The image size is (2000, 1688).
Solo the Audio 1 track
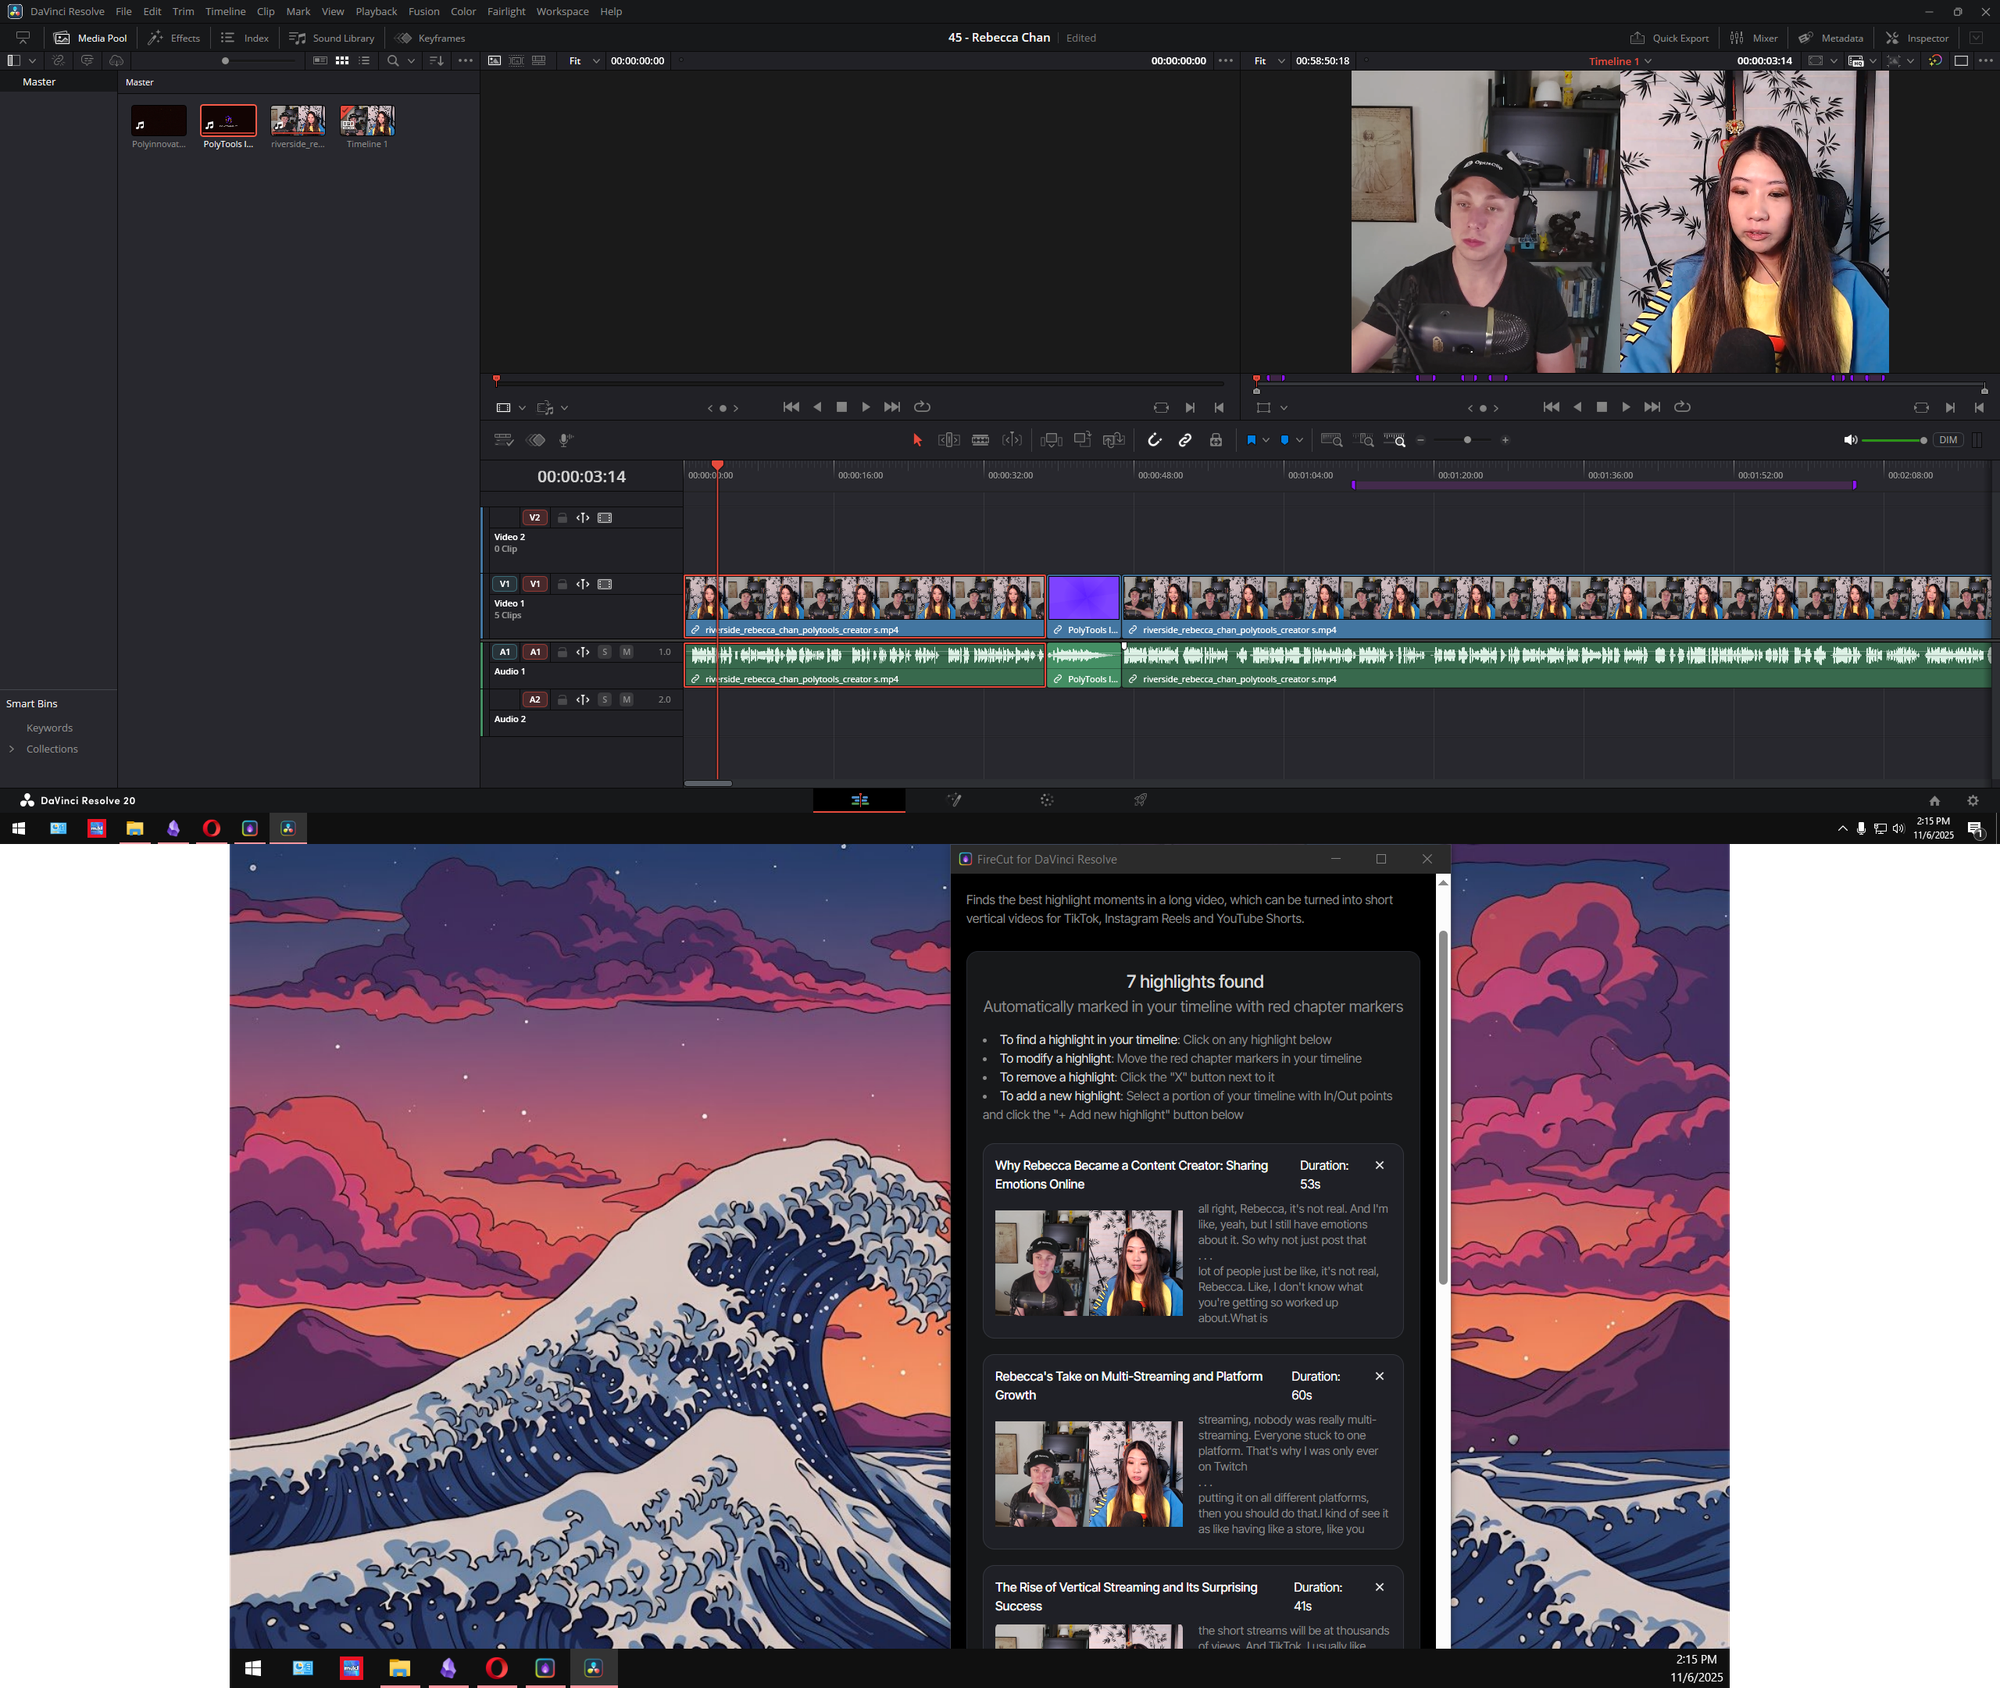(604, 652)
